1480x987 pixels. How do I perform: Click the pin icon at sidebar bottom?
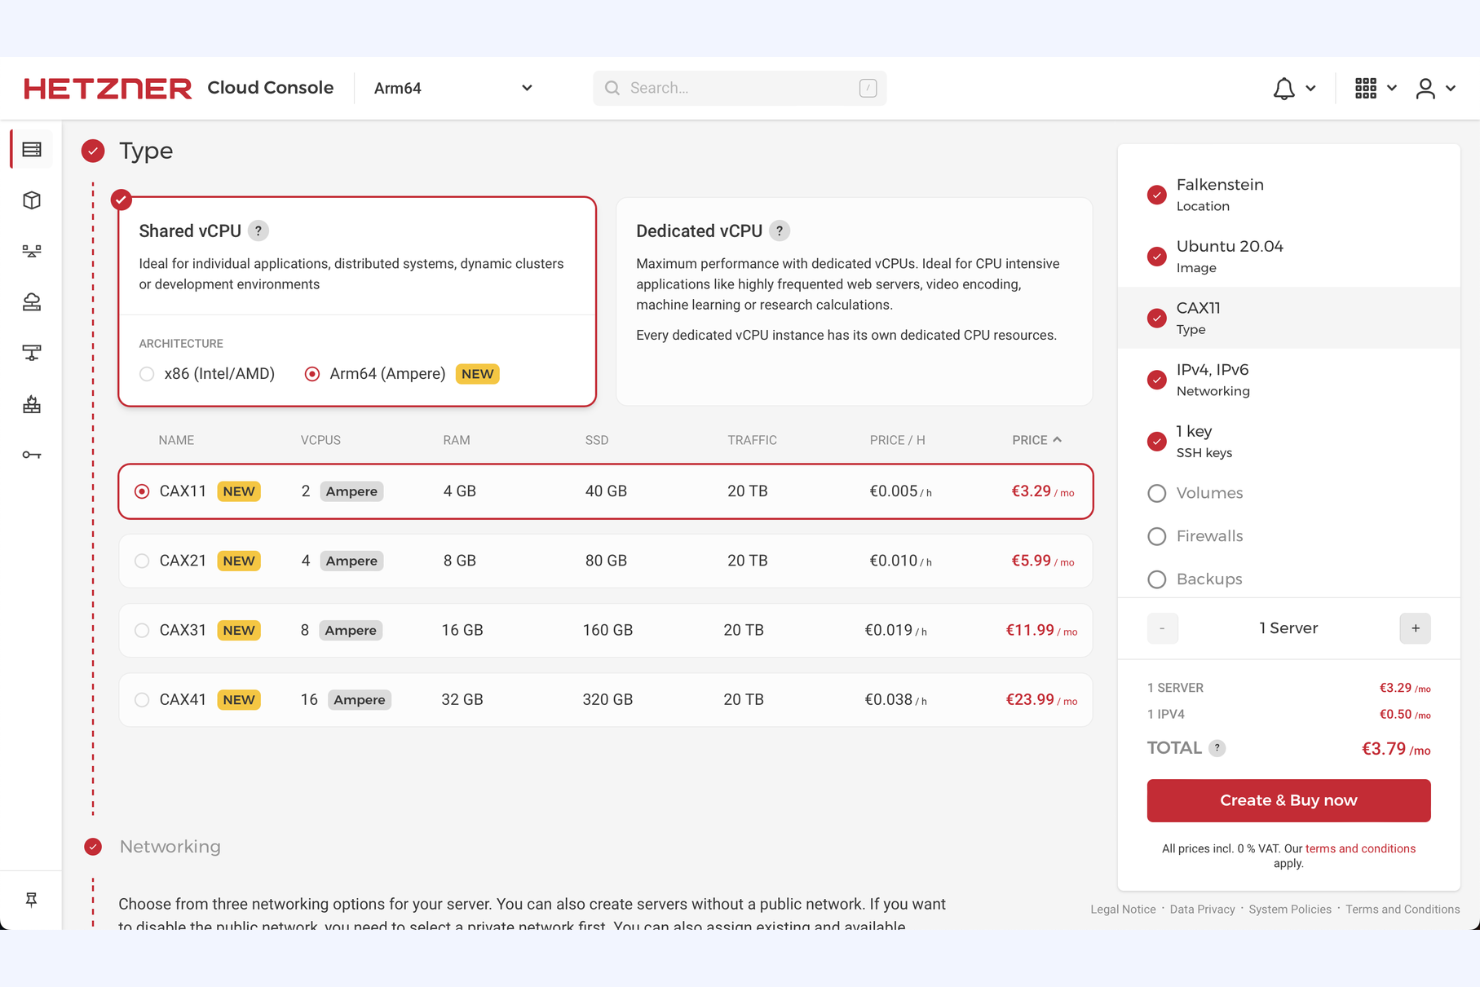point(31,899)
